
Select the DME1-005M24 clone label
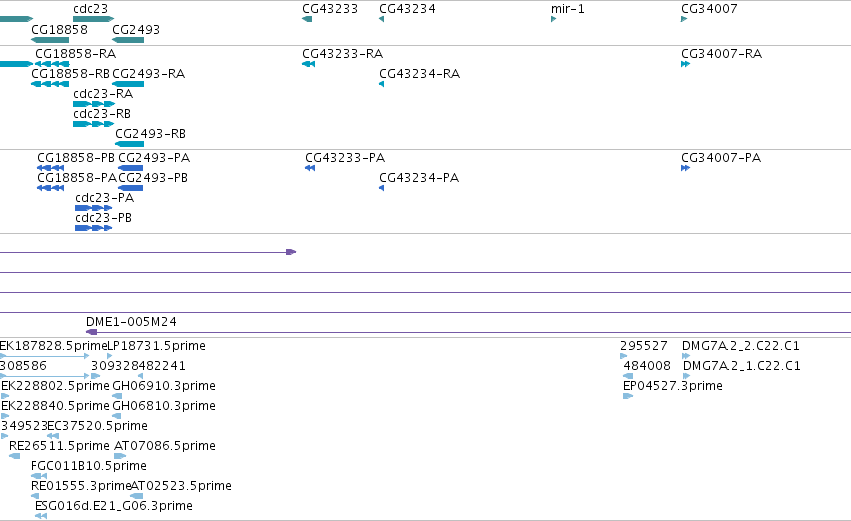(131, 322)
